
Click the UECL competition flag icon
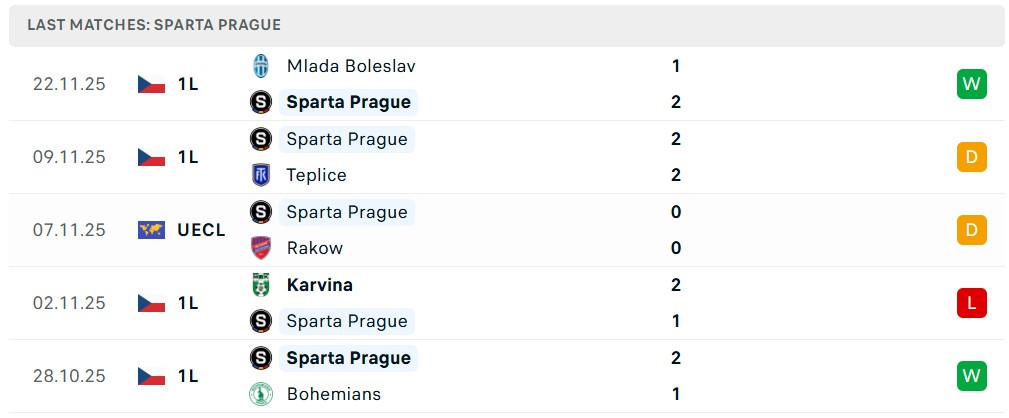151,230
